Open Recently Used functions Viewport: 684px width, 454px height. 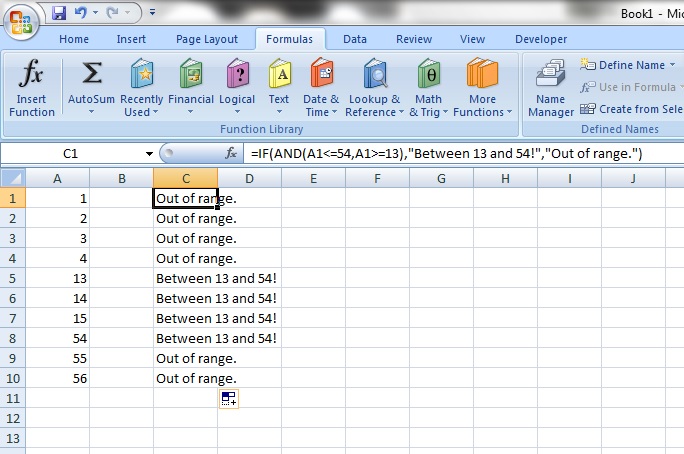point(141,75)
